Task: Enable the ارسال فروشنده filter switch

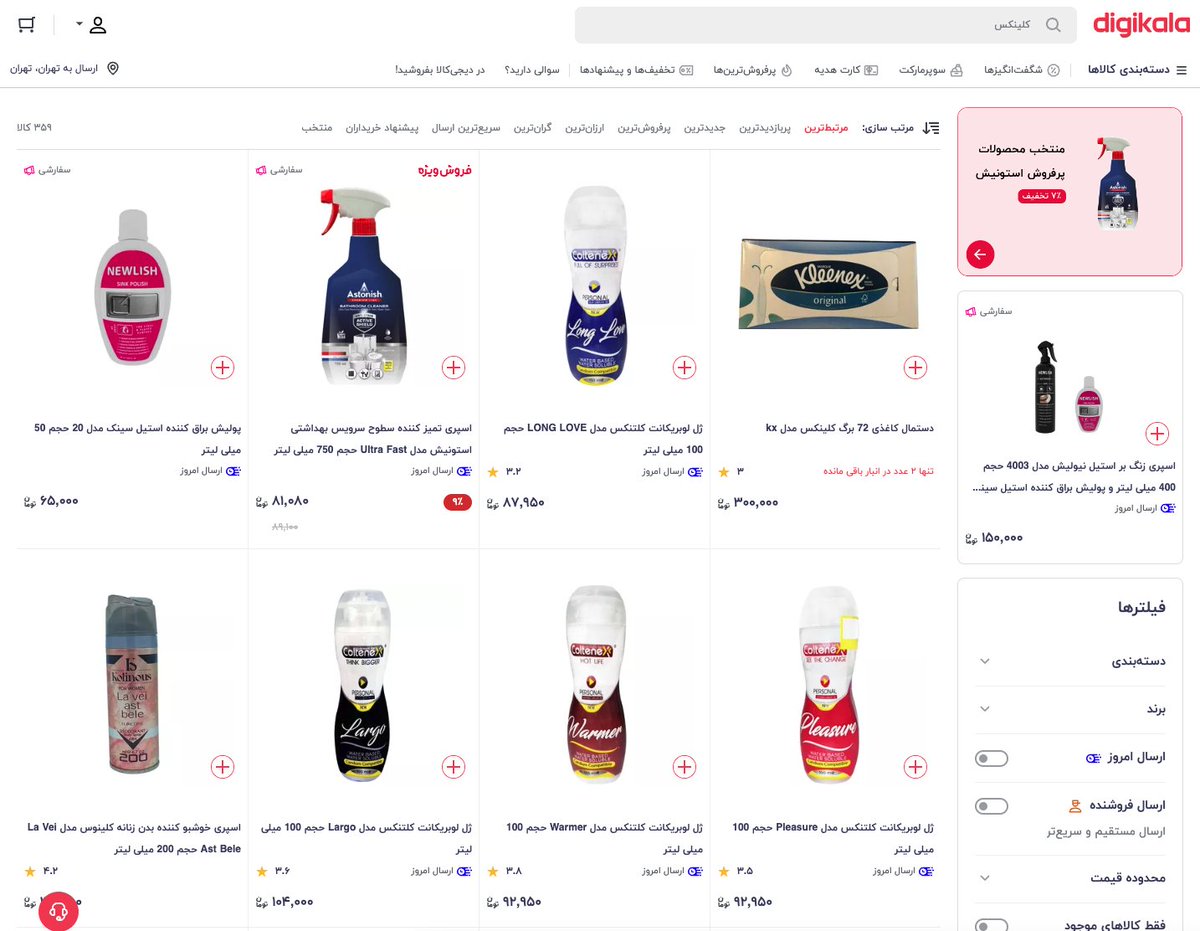Action: tap(991, 806)
